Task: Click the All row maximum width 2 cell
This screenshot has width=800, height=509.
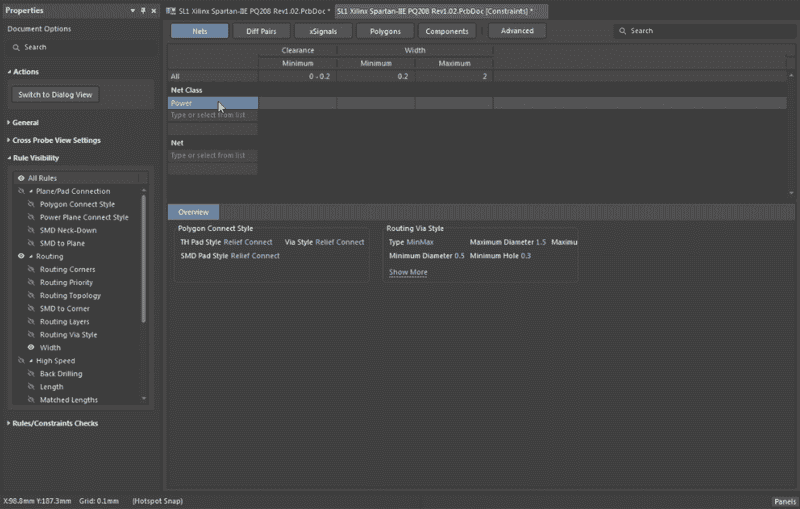Action: click(x=454, y=77)
